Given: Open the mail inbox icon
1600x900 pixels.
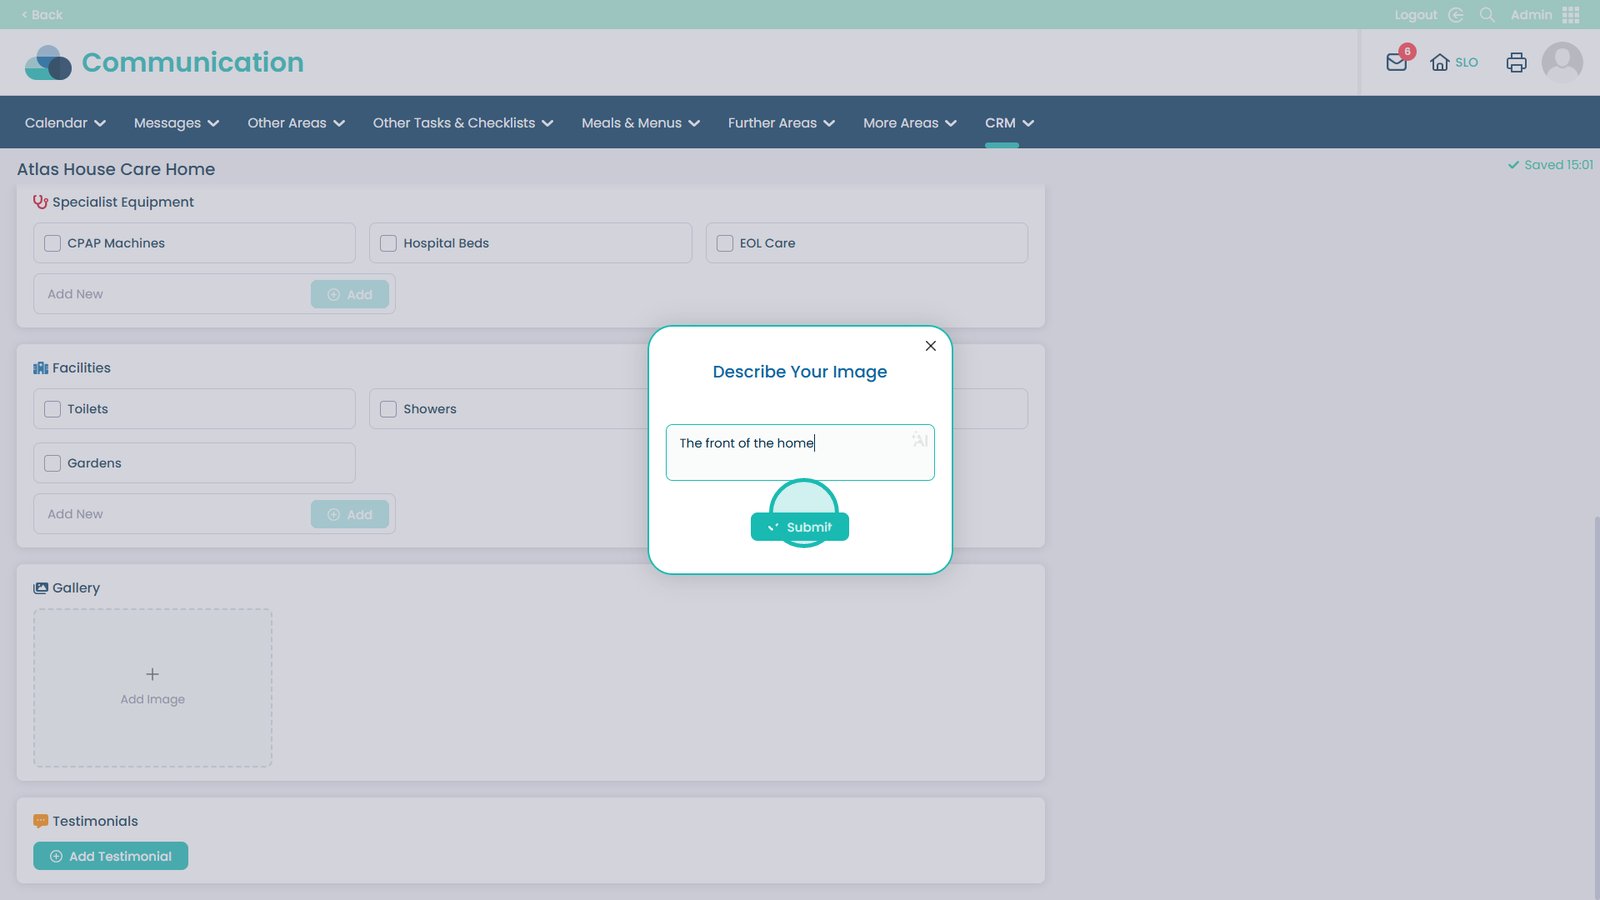Looking at the screenshot, I should click(x=1397, y=62).
